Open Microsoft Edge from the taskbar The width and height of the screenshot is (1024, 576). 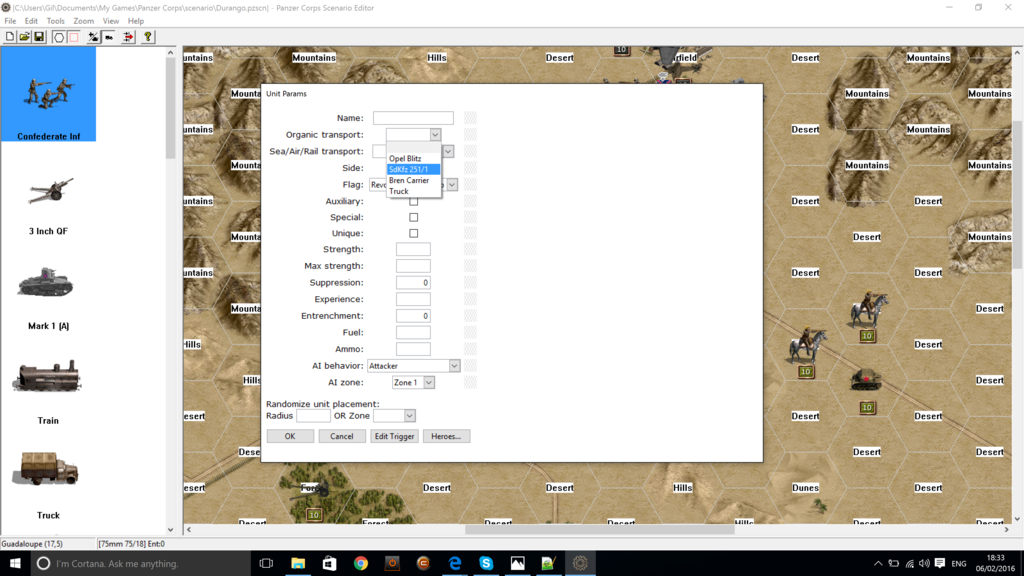click(x=455, y=563)
